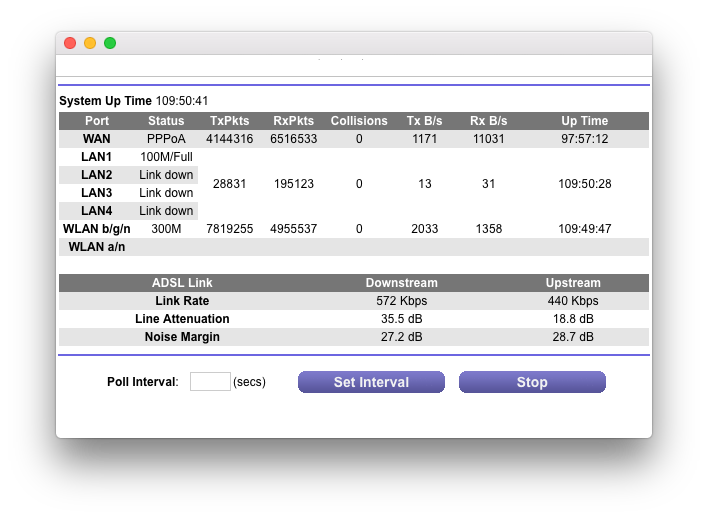Click the WLAN a/n port label
This screenshot has height=518, width=708.
click(x=97, y=247)
